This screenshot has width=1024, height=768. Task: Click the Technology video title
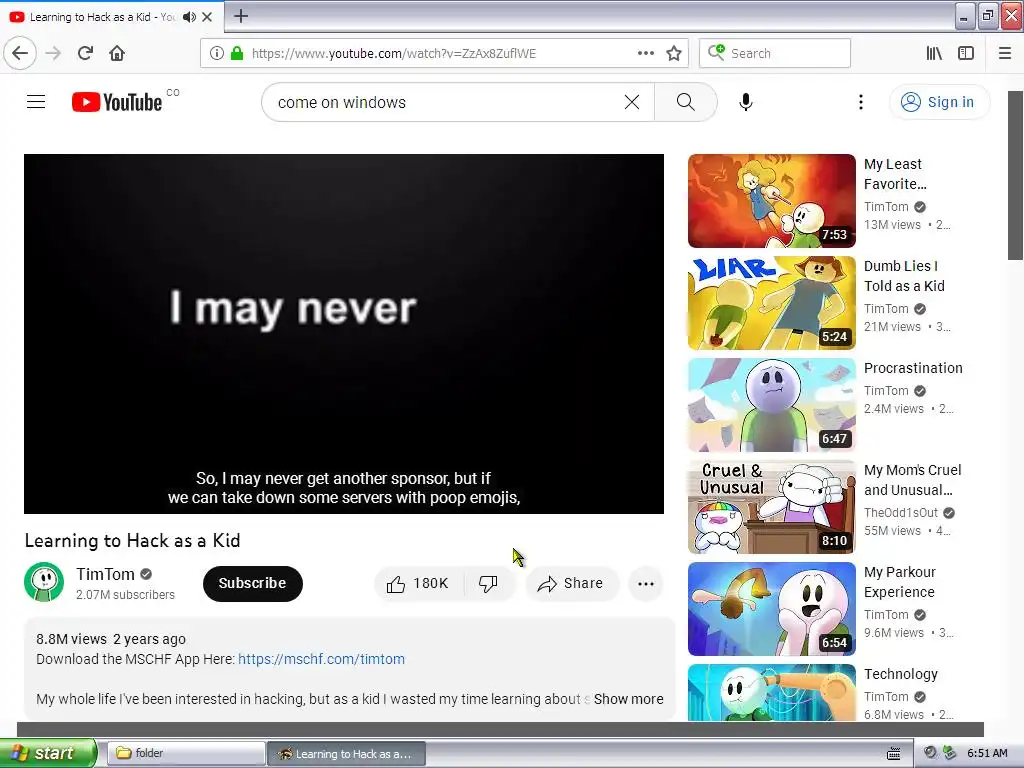tap(901, 673)
